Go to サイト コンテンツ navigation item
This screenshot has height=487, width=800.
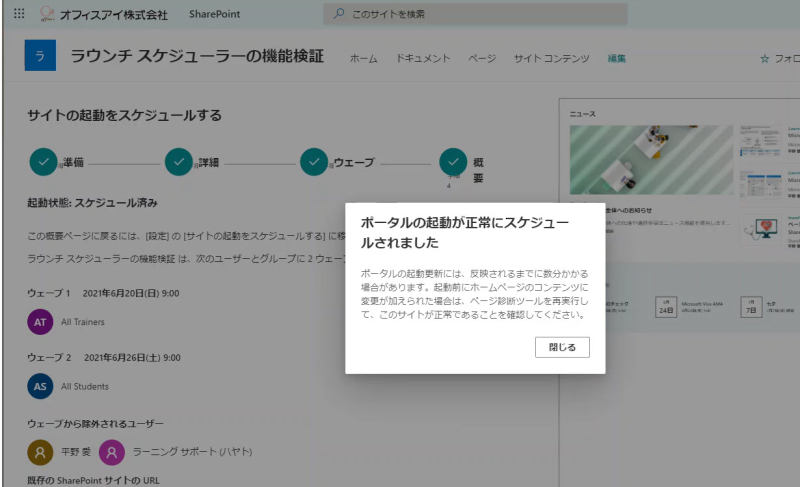(552, 59)
